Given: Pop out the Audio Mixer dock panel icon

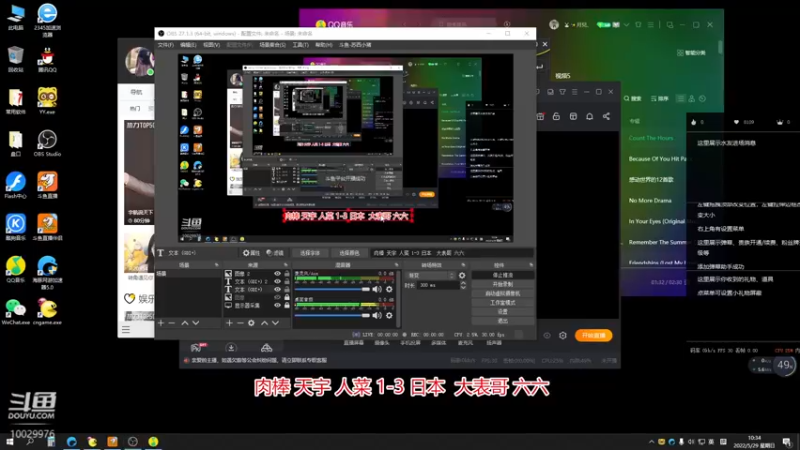Looking at the screenshot, I should click(396, 265).
